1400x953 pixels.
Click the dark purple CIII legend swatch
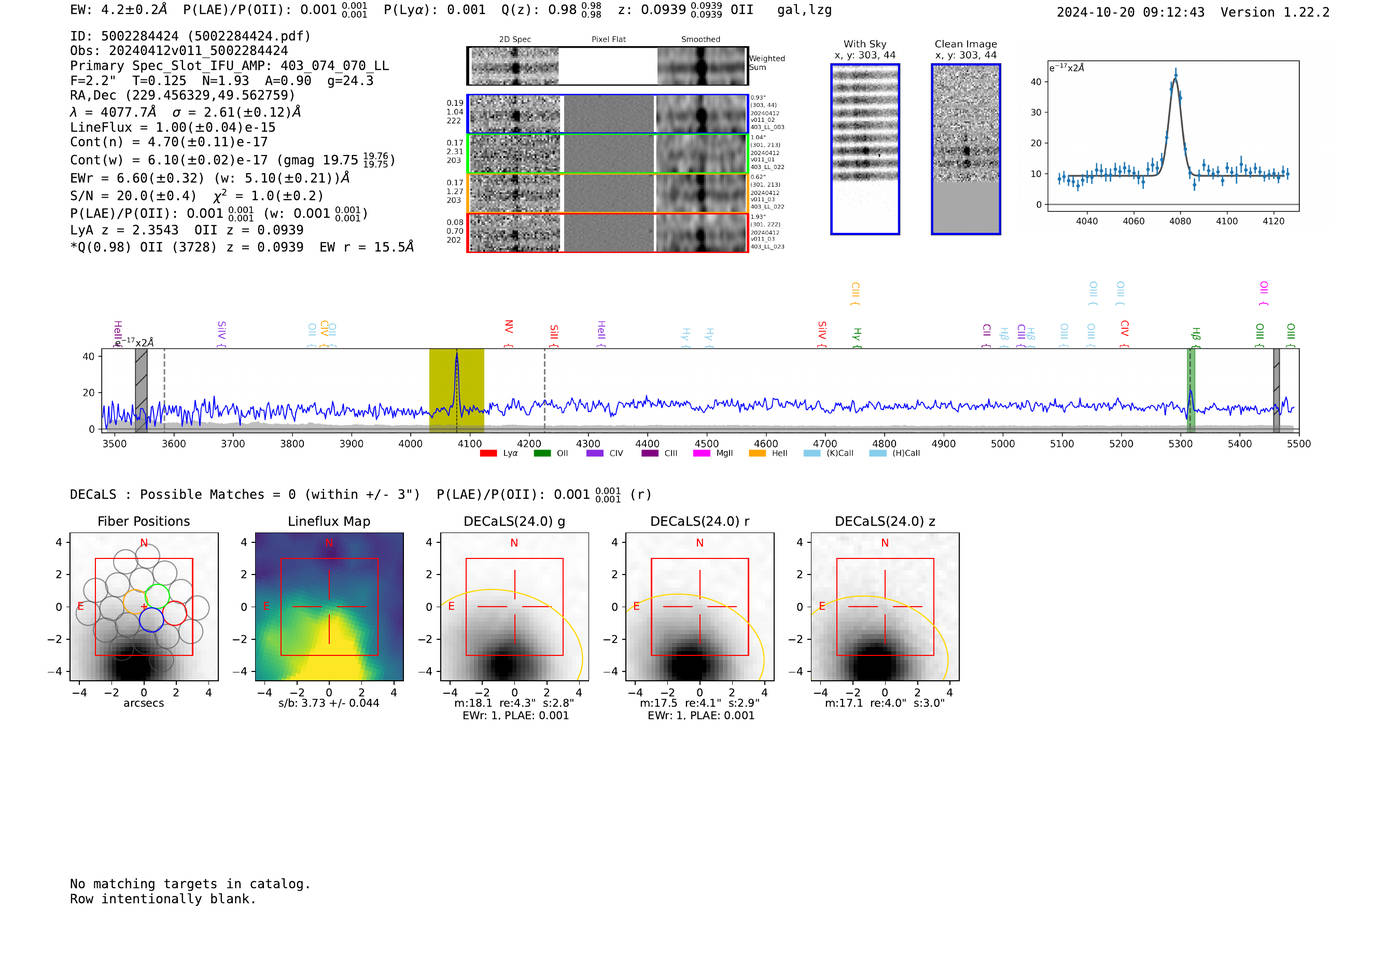(650, 453)
